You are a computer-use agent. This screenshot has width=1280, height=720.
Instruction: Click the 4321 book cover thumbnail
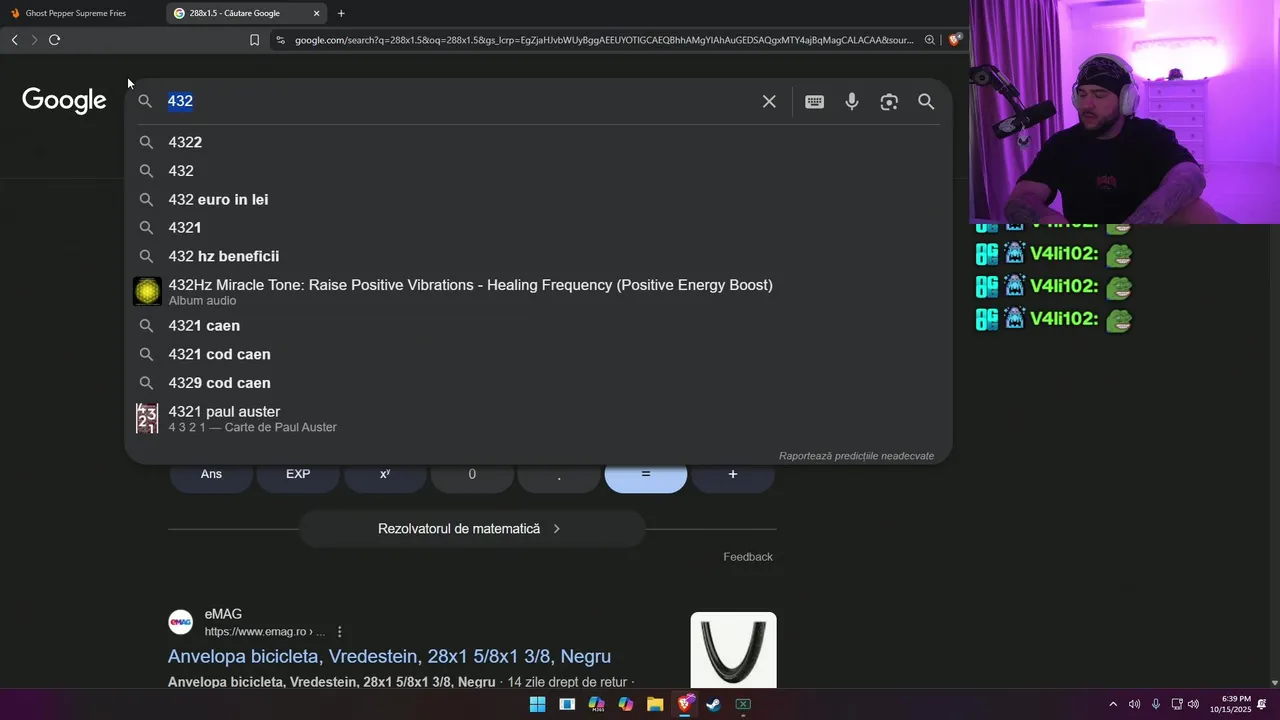[x=147, y=418]
